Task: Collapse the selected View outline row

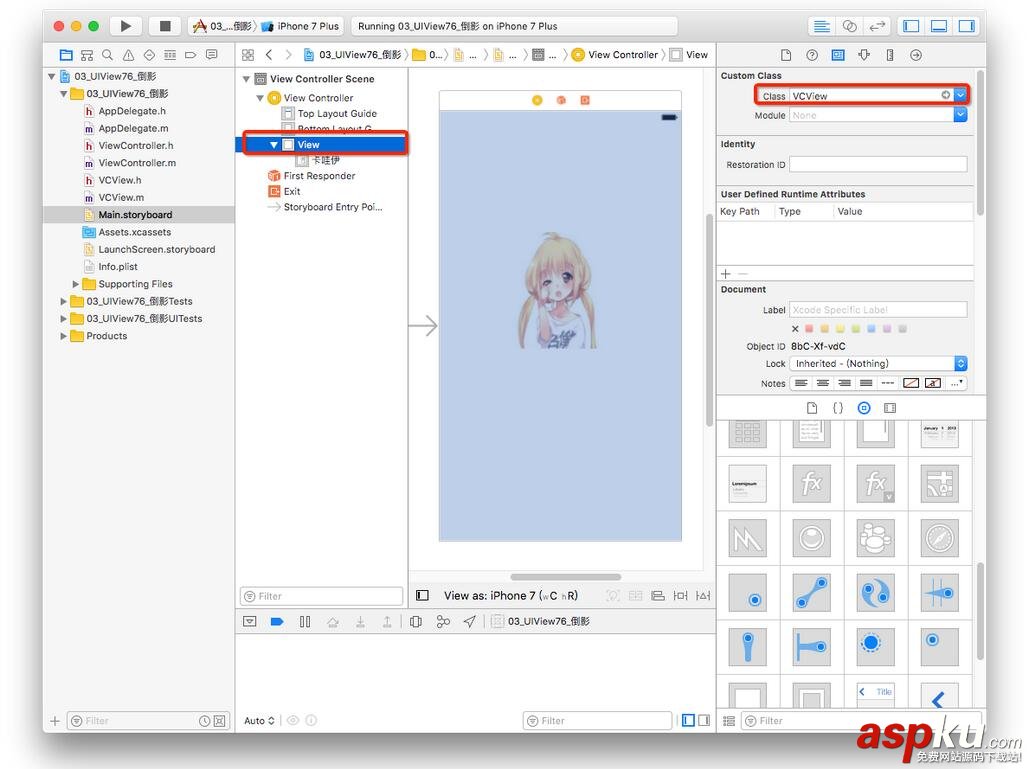Action: point(274,145)
